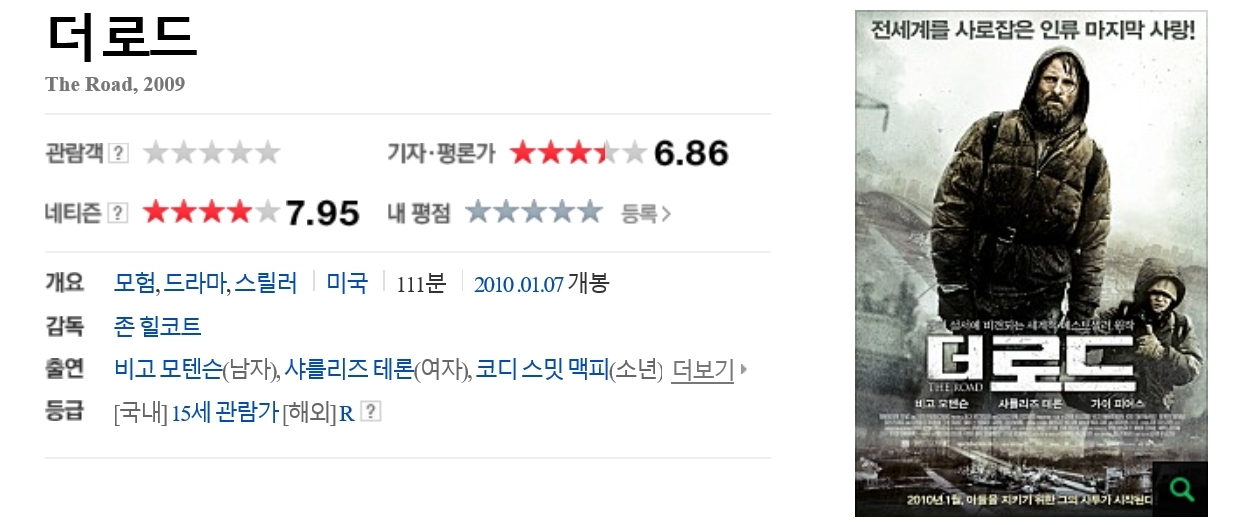Click the 15세 관람가 rating link
Viewport: 1244px width, 525px height.
[224, 412]
